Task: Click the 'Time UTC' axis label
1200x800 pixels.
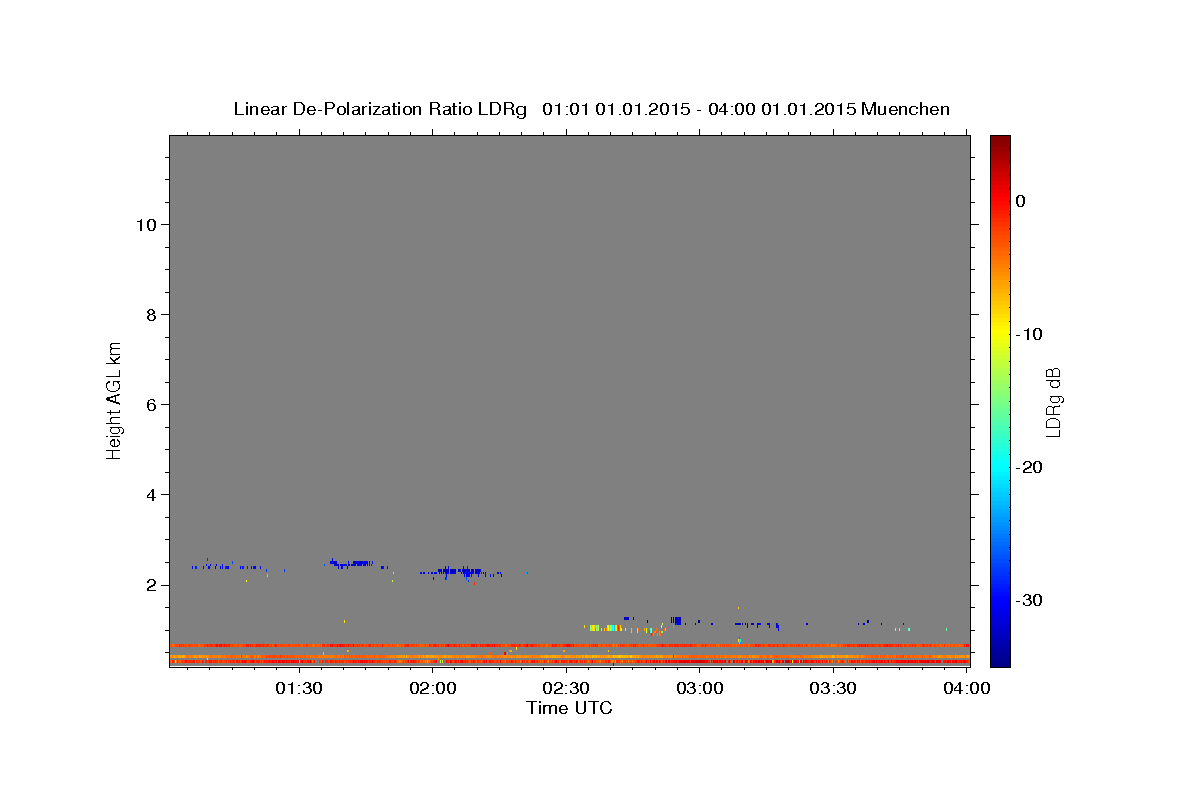Action: (569, 708)
